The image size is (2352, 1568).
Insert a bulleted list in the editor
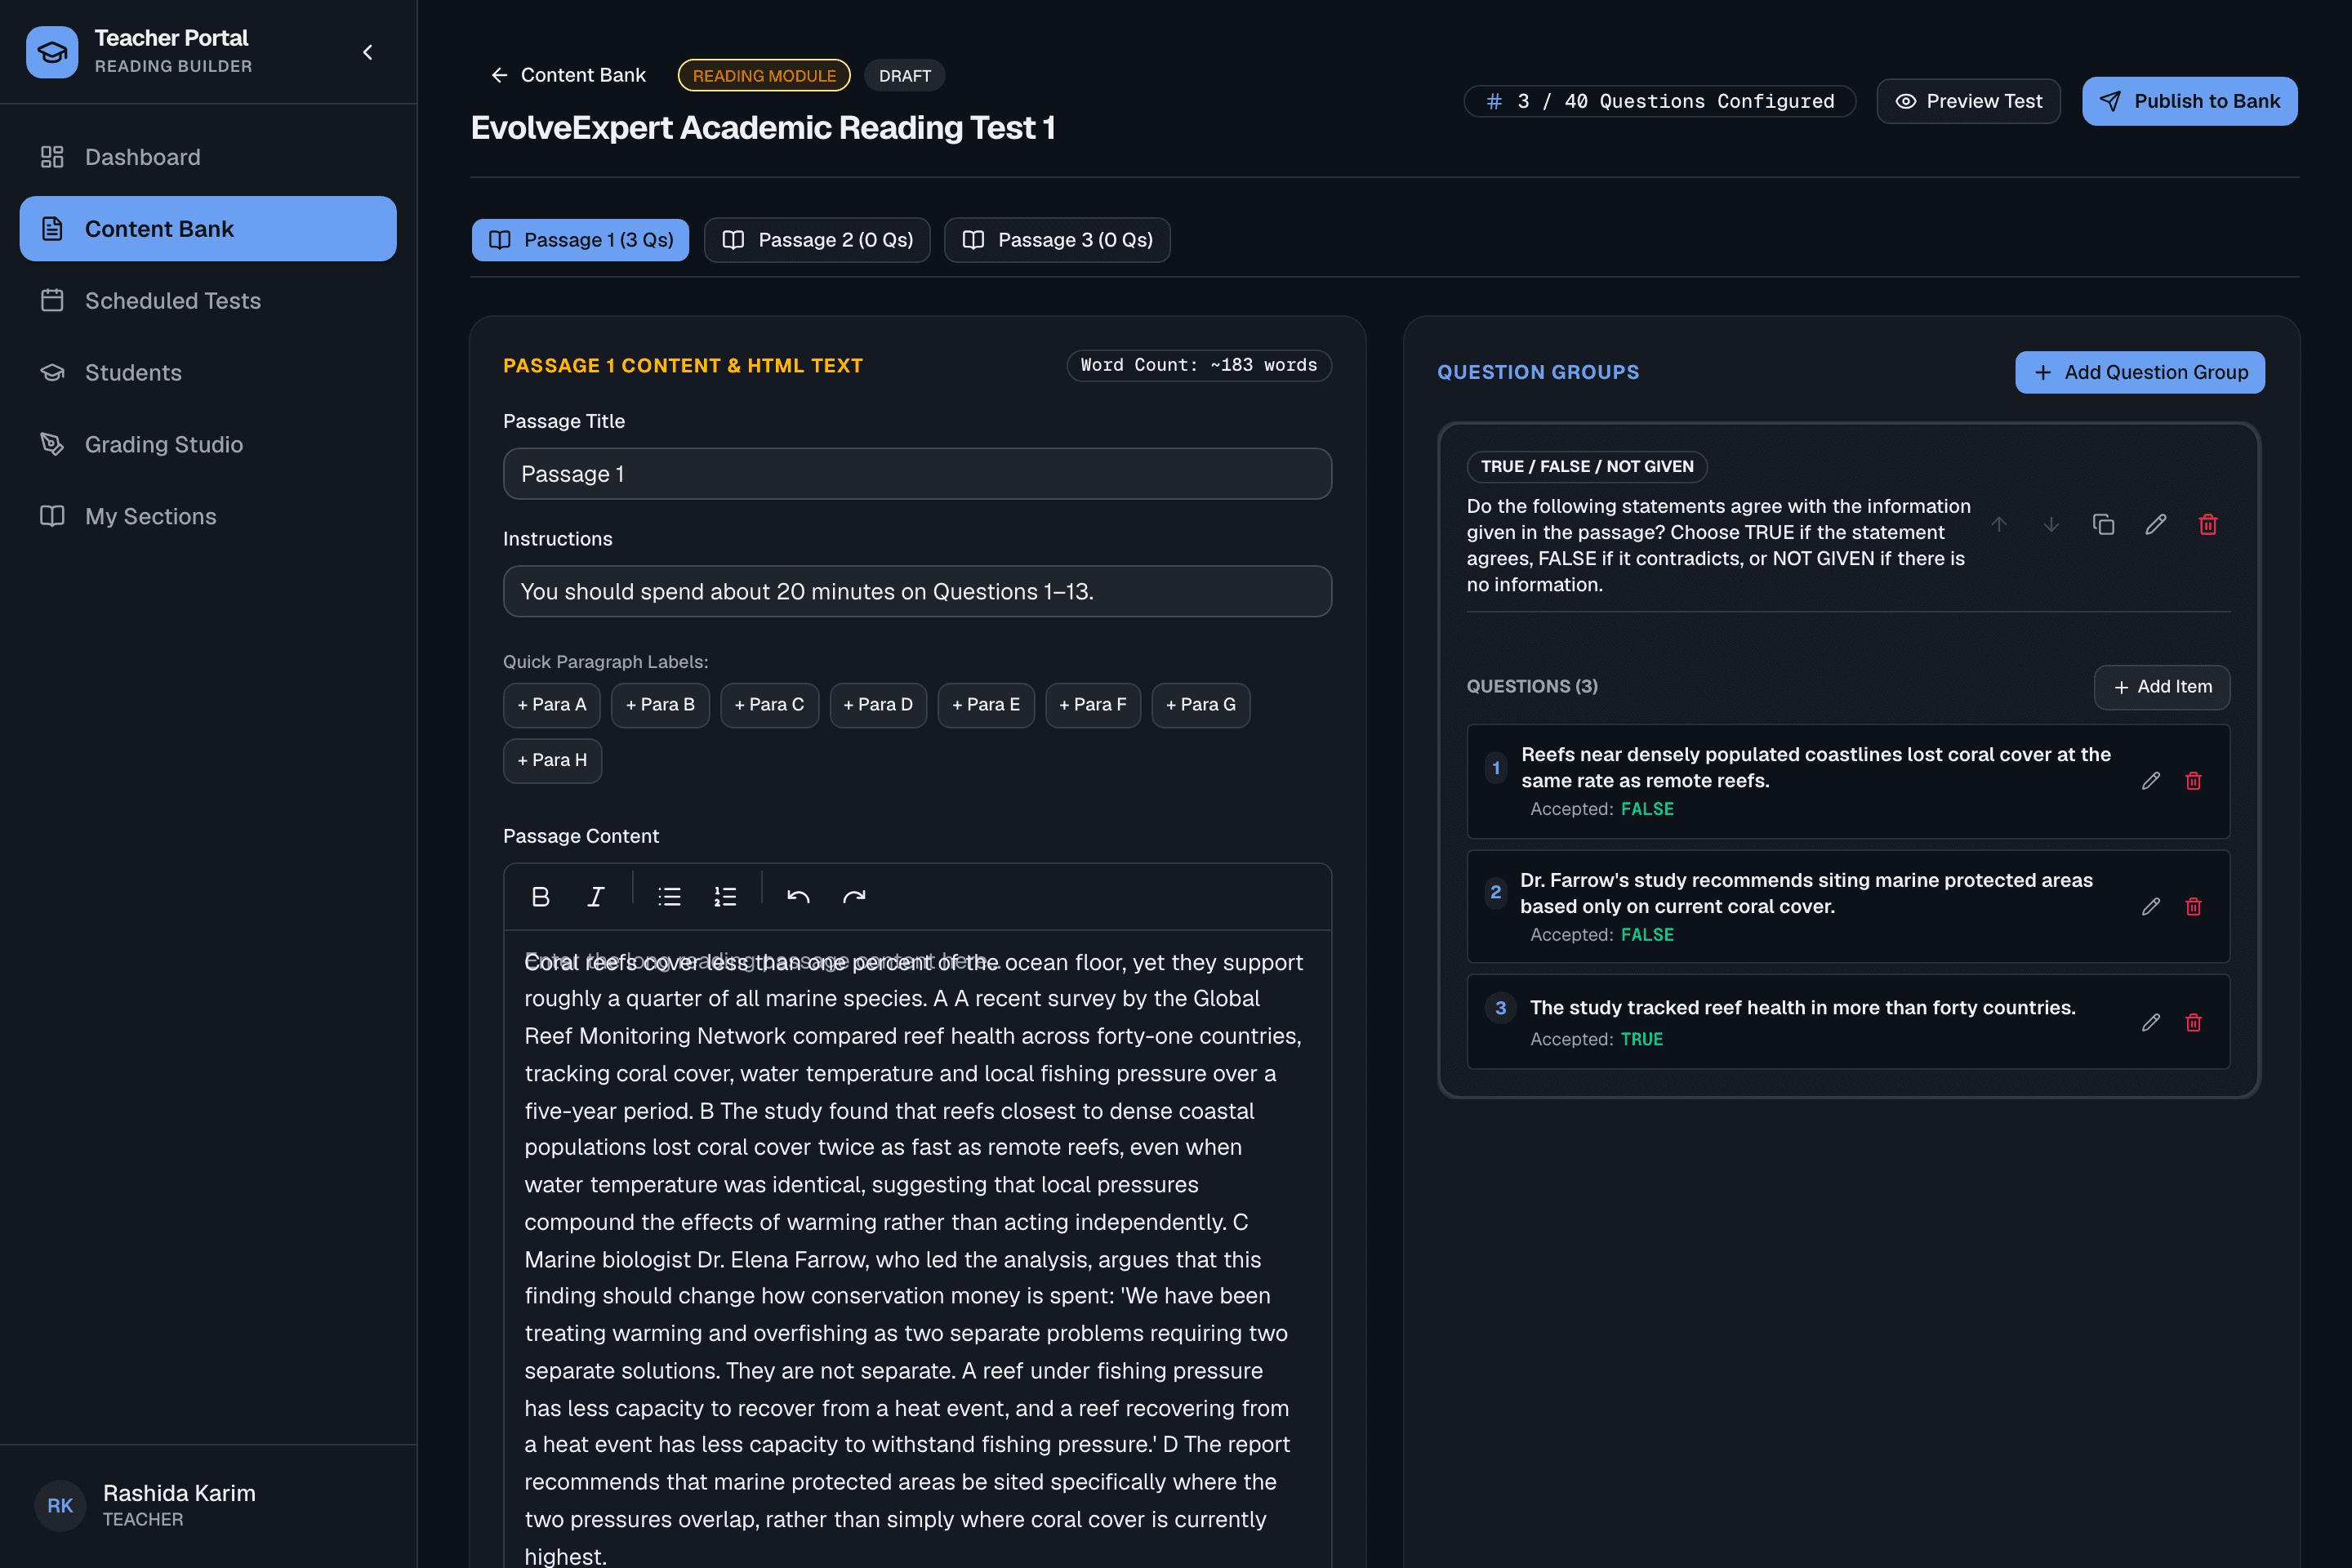point(670,897)
